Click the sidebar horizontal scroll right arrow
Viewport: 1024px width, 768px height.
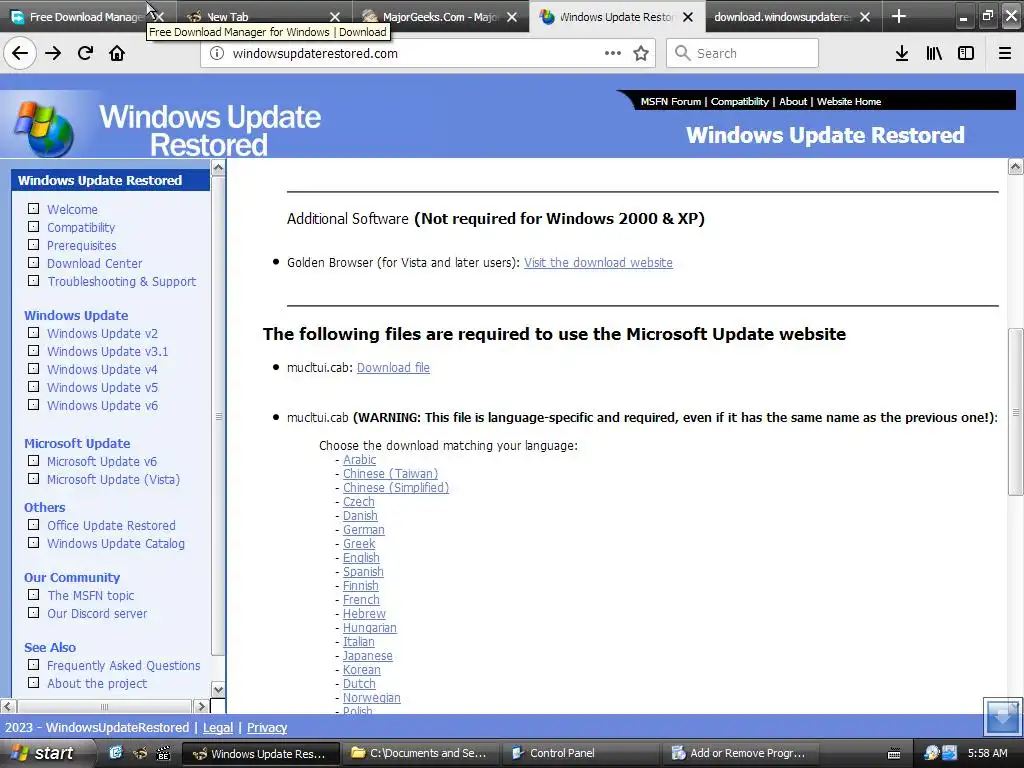201,706
